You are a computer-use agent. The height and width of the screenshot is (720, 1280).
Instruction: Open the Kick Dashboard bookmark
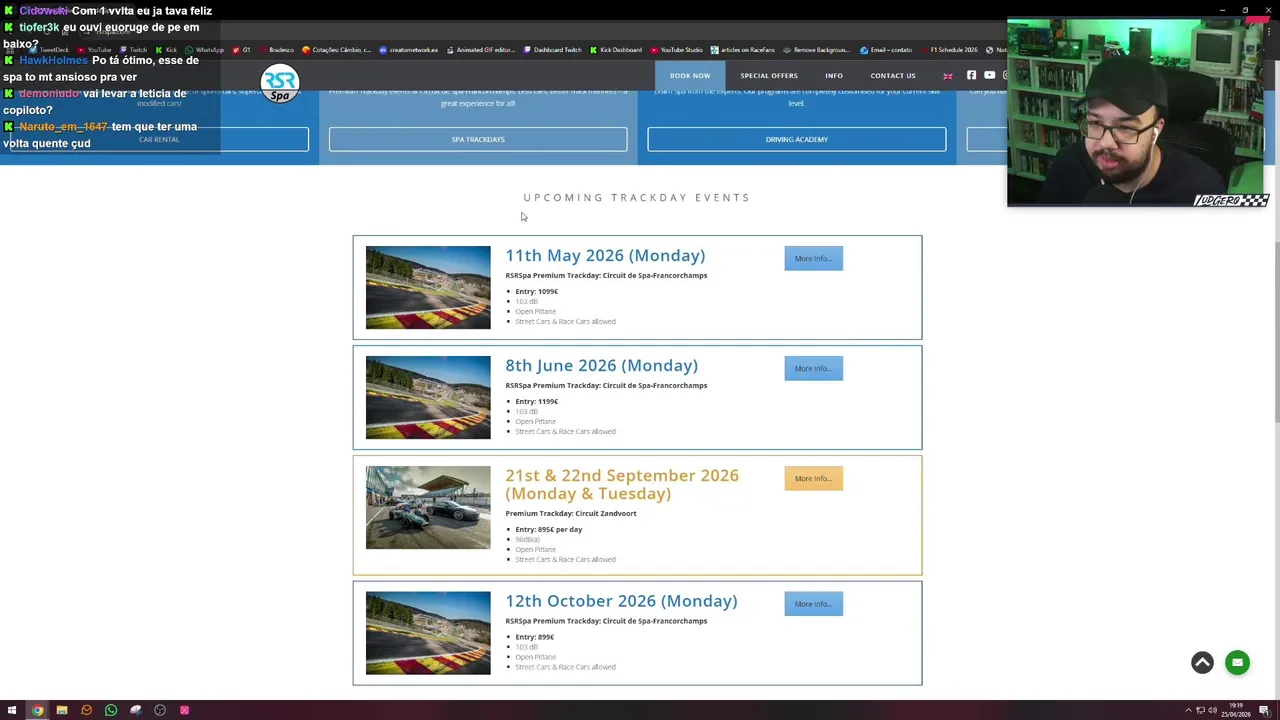tap(616, 50)
